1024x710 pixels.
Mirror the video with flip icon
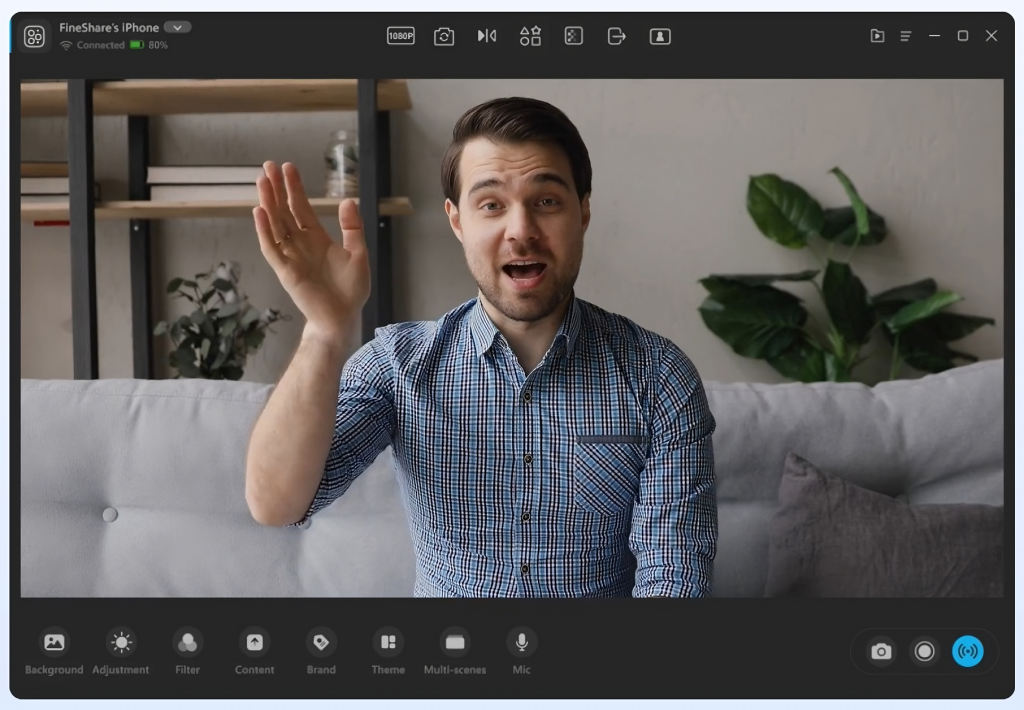(x=487, y=36)
